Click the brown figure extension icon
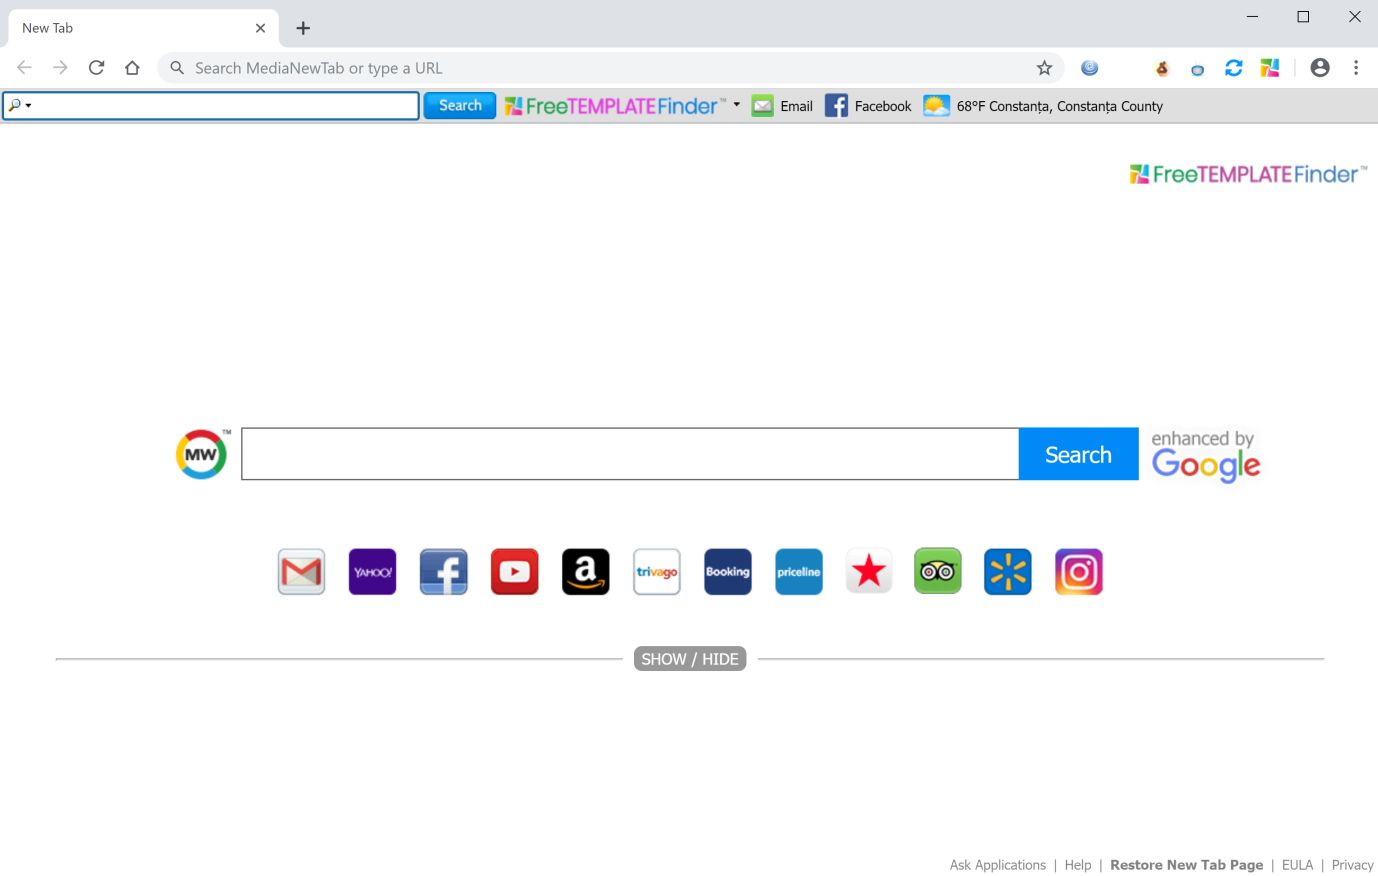 tap(1162, 68)
